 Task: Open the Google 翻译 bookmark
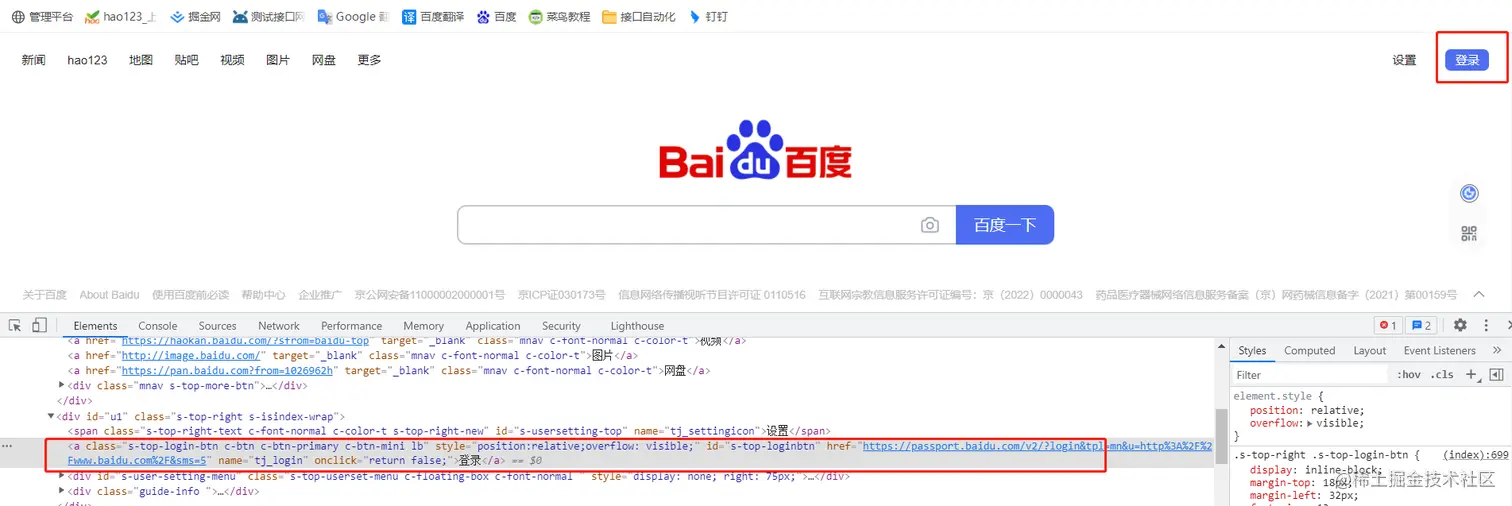(353, 17)
